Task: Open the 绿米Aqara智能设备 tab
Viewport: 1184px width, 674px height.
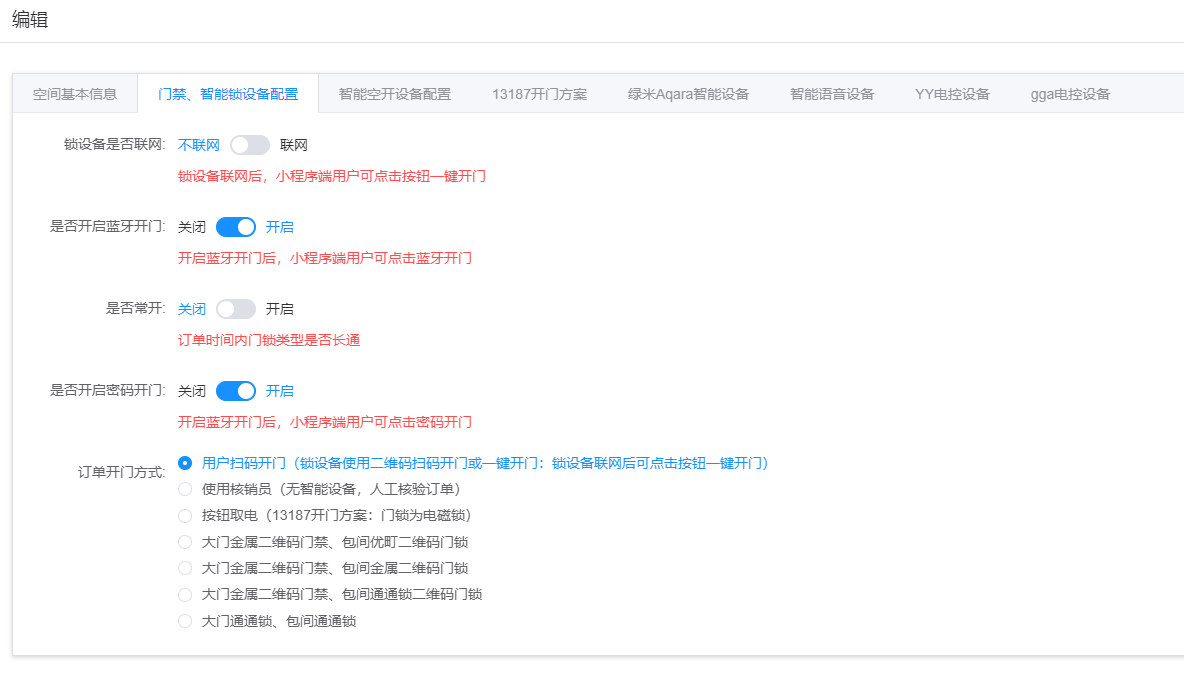Action: pyautogui.click(x=688, y=94)
